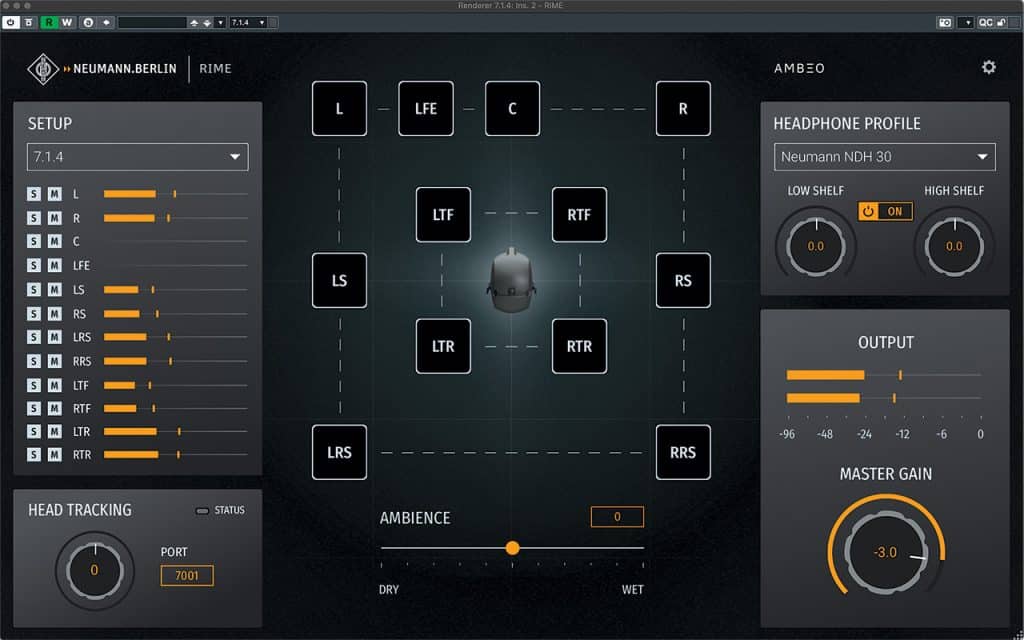The width and height of the screenshot is (1024, 640).
Task: Click the RIME product name
Action: [x=216, y=69]
